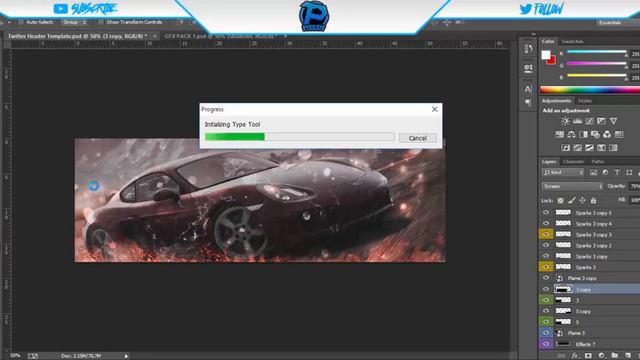Add an Exposure adjustment

coord(601,121)
